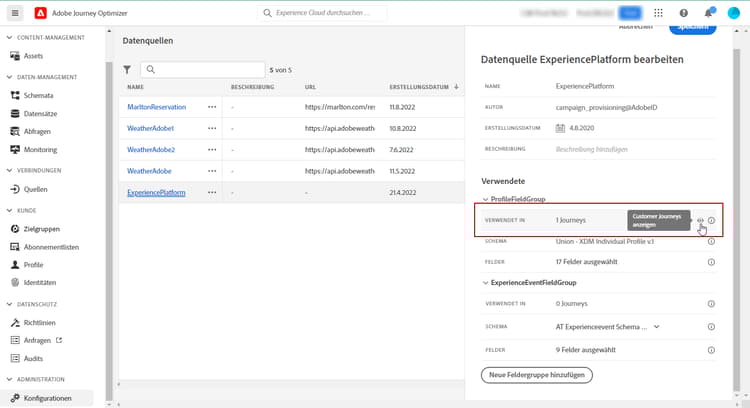This screenshot has width=750, height=408.
Task: Click the 9 Felder ausgewählt value
Action: point(585,350)
